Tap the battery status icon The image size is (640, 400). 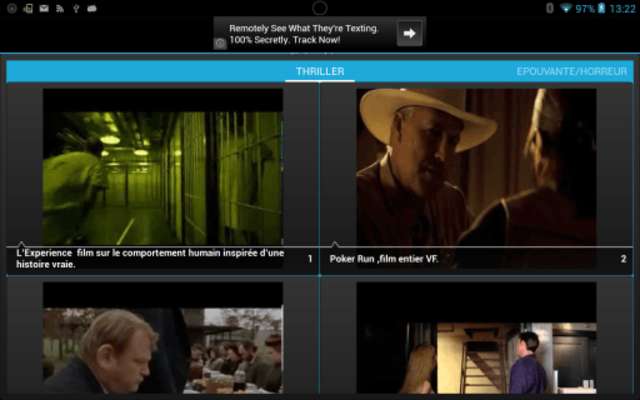point(601,8)
